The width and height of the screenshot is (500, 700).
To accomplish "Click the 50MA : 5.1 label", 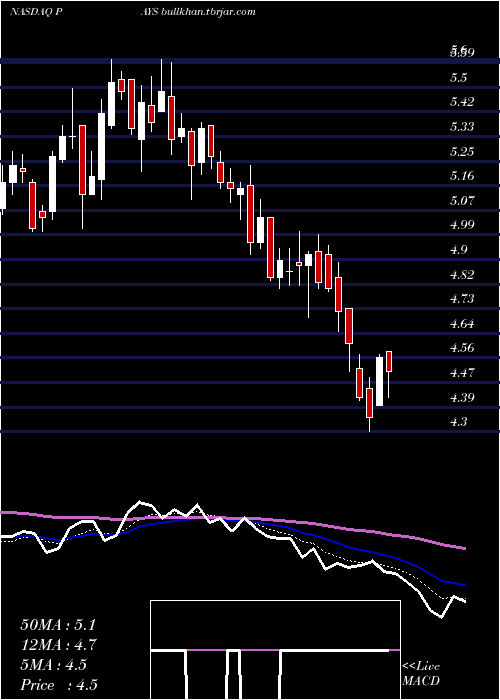I will click(x=58, y=625).
